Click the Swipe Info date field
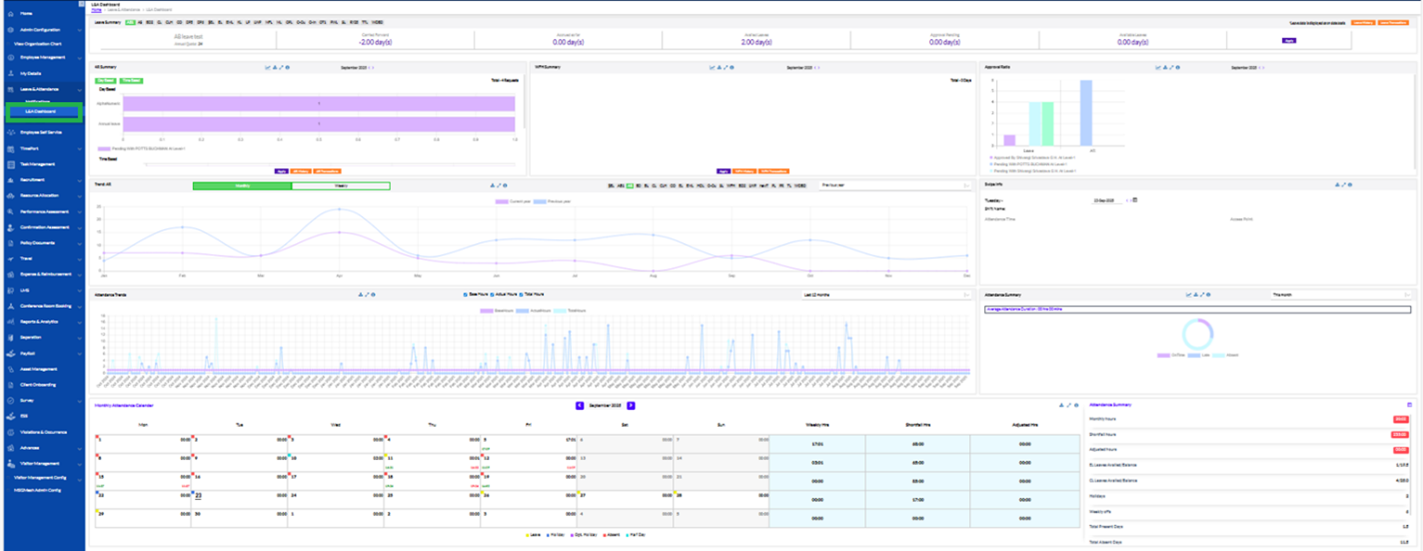The image size is (1423, 551). click(1105, 200)
